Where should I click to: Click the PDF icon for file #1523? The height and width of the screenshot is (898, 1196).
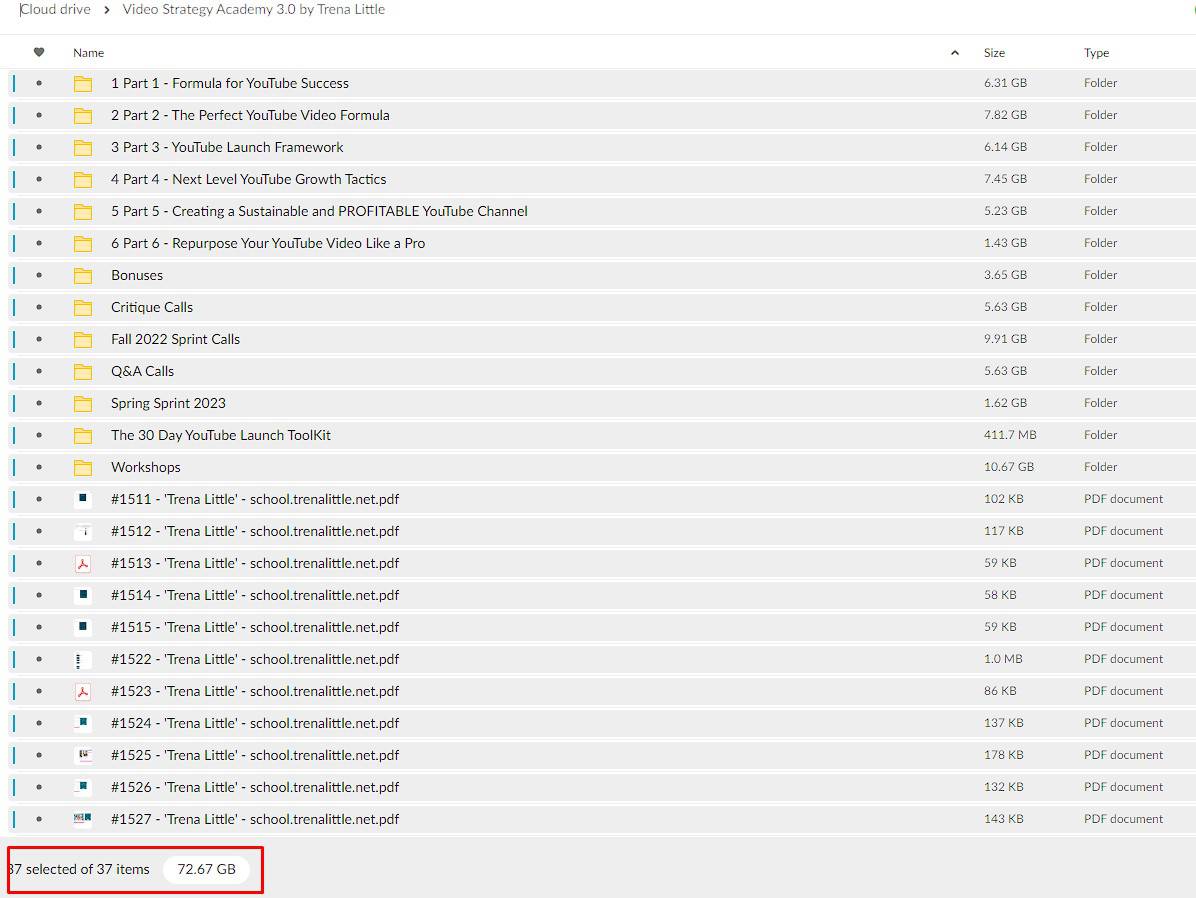coord(83,691)
